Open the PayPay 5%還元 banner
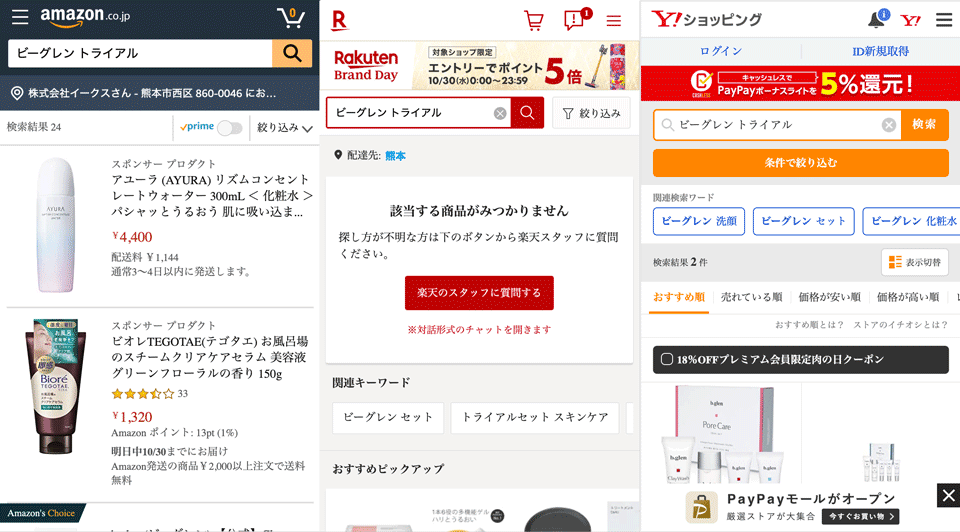The height and width of the screenshot is (532, 960). (x=801, y=83)
